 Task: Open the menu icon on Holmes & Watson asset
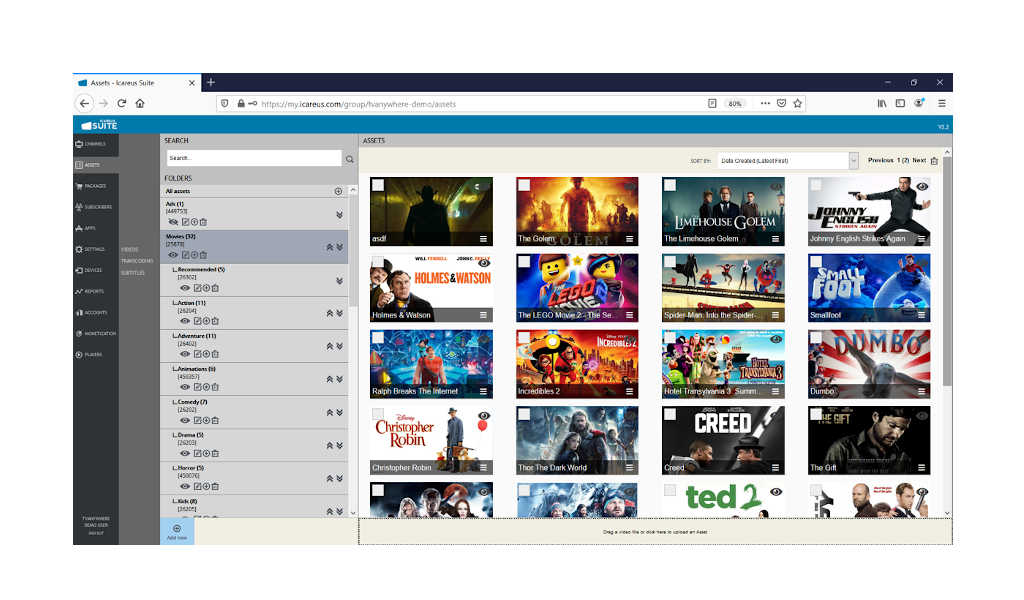point(483,315)
